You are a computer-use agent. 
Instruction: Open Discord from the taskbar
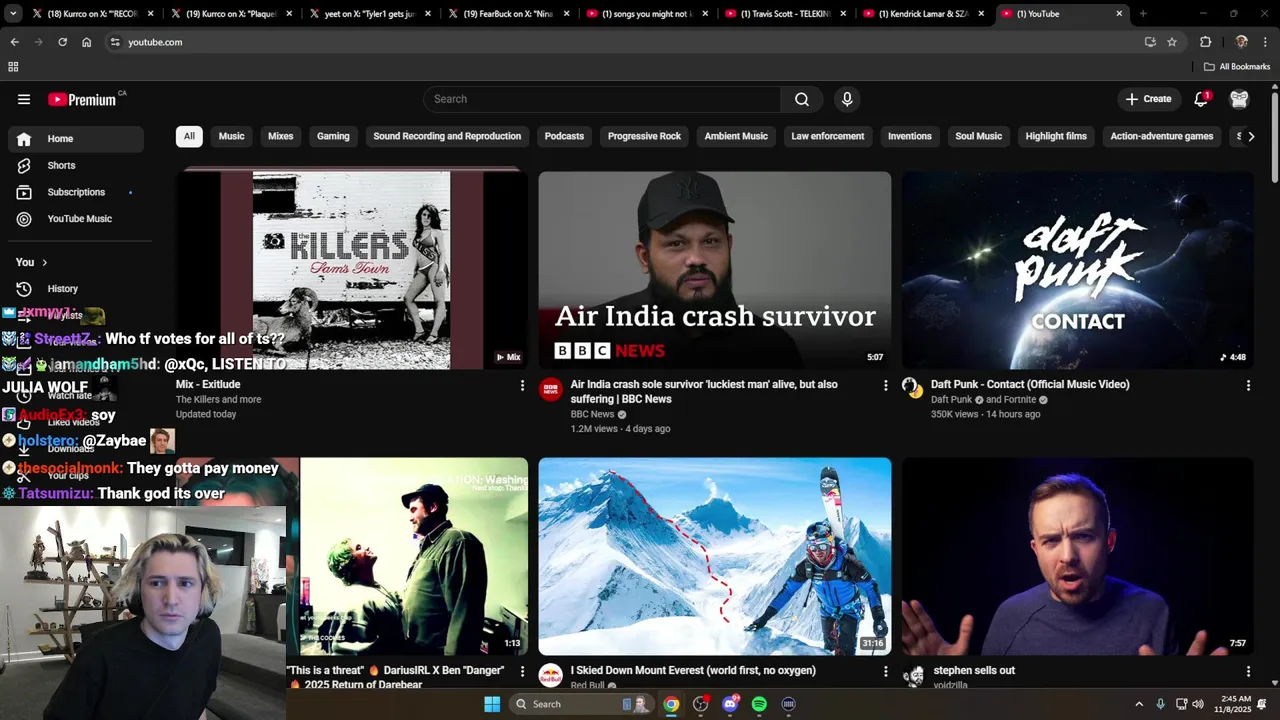730,704
